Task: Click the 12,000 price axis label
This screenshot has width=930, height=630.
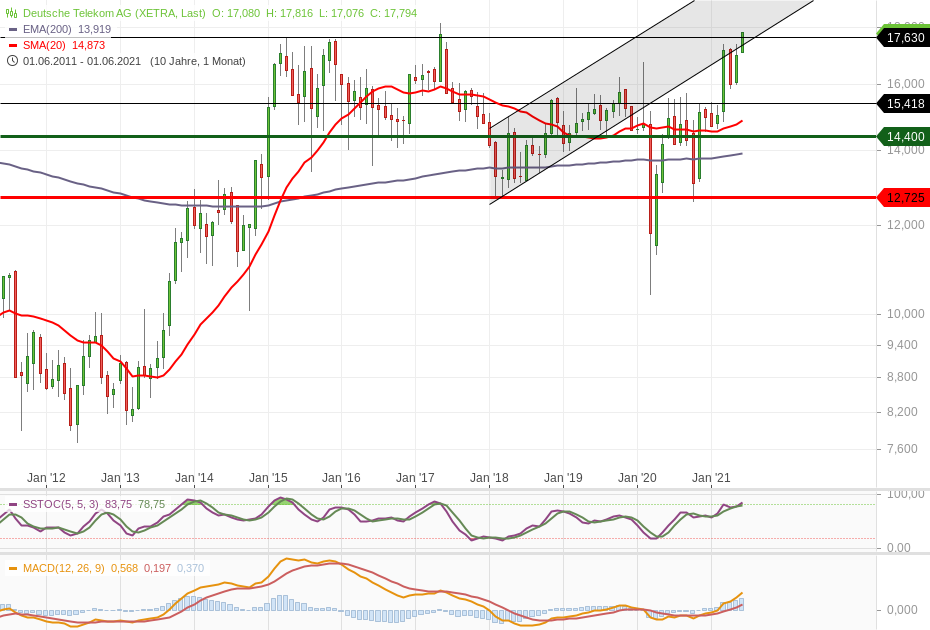Action: point(905,225)
